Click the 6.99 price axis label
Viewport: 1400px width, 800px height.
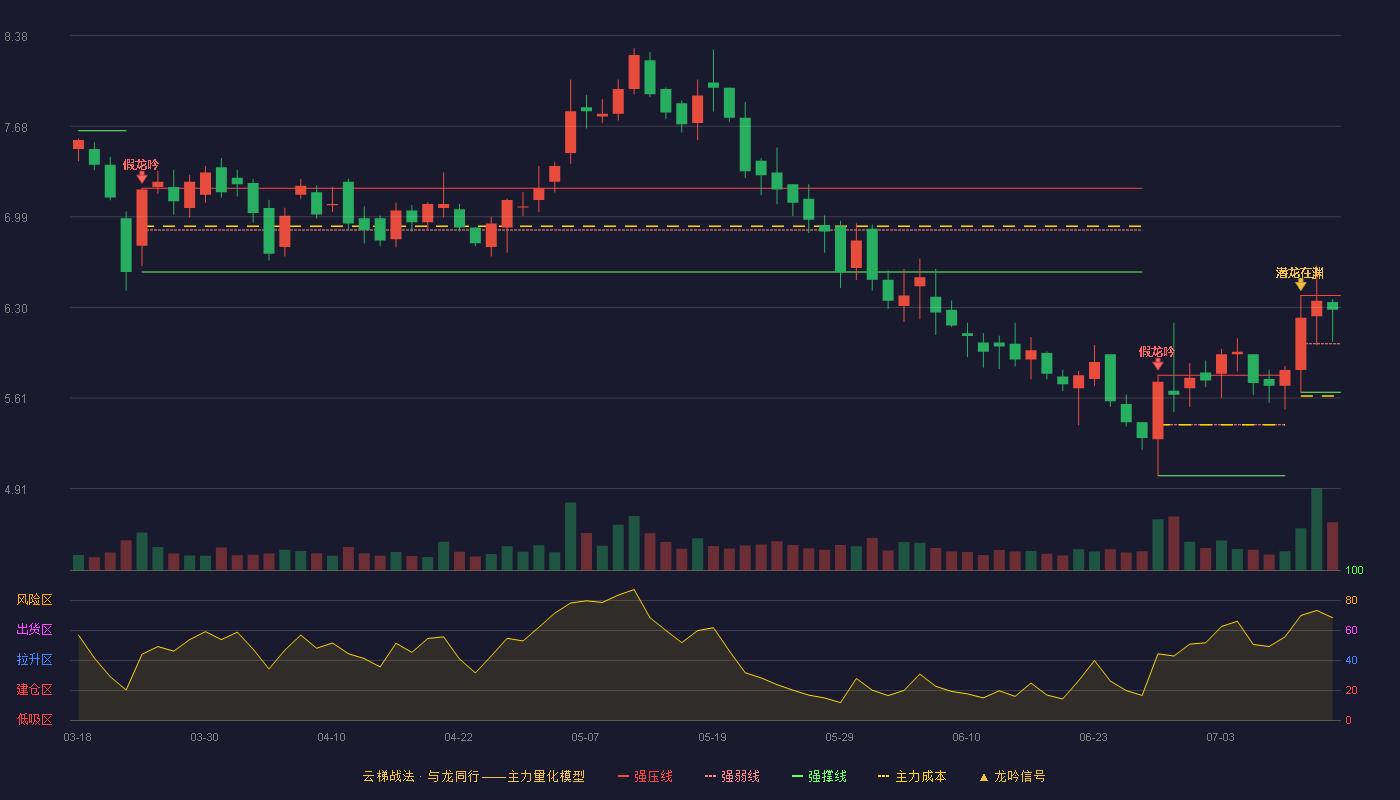tap(16, 218)
